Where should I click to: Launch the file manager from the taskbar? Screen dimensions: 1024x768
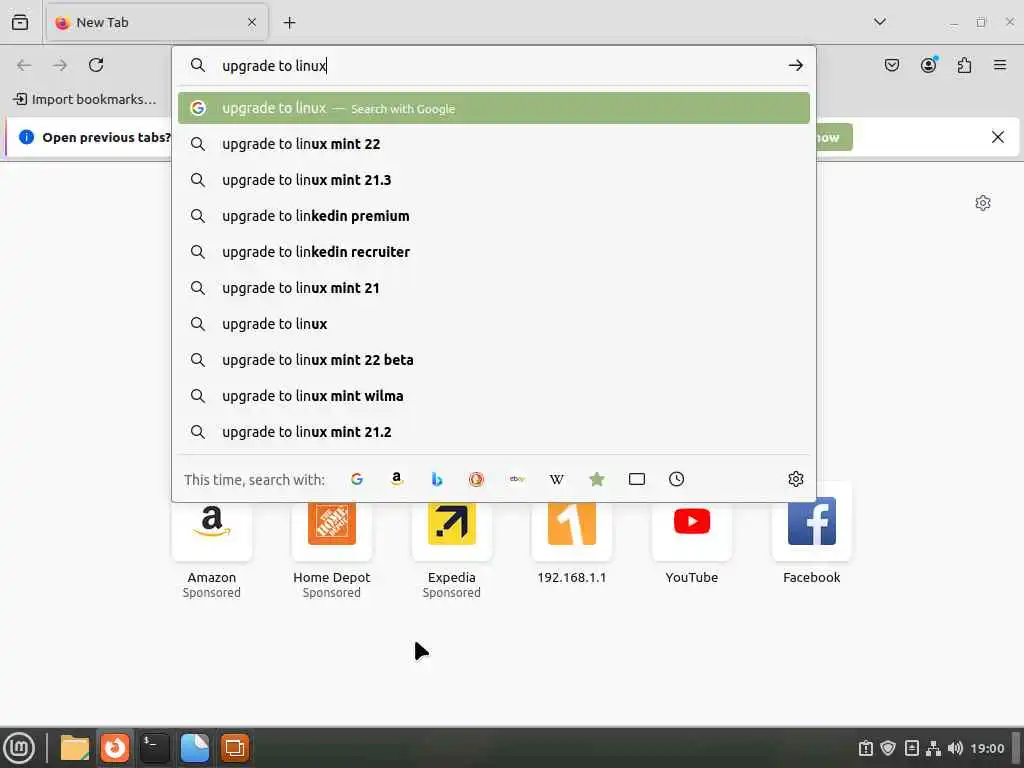[74, 748]
